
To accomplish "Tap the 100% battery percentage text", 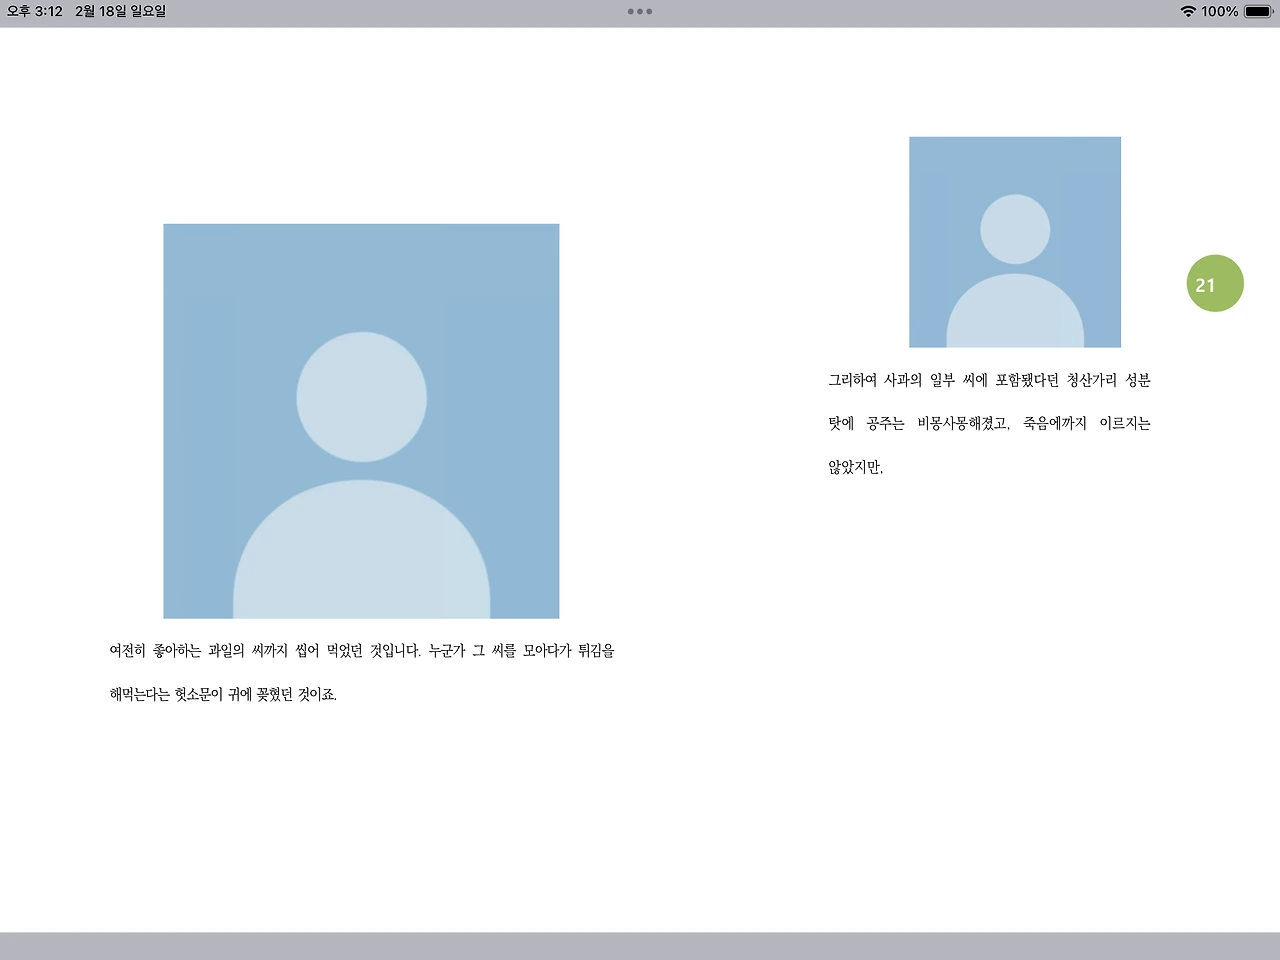I will tap(1220, 12).
